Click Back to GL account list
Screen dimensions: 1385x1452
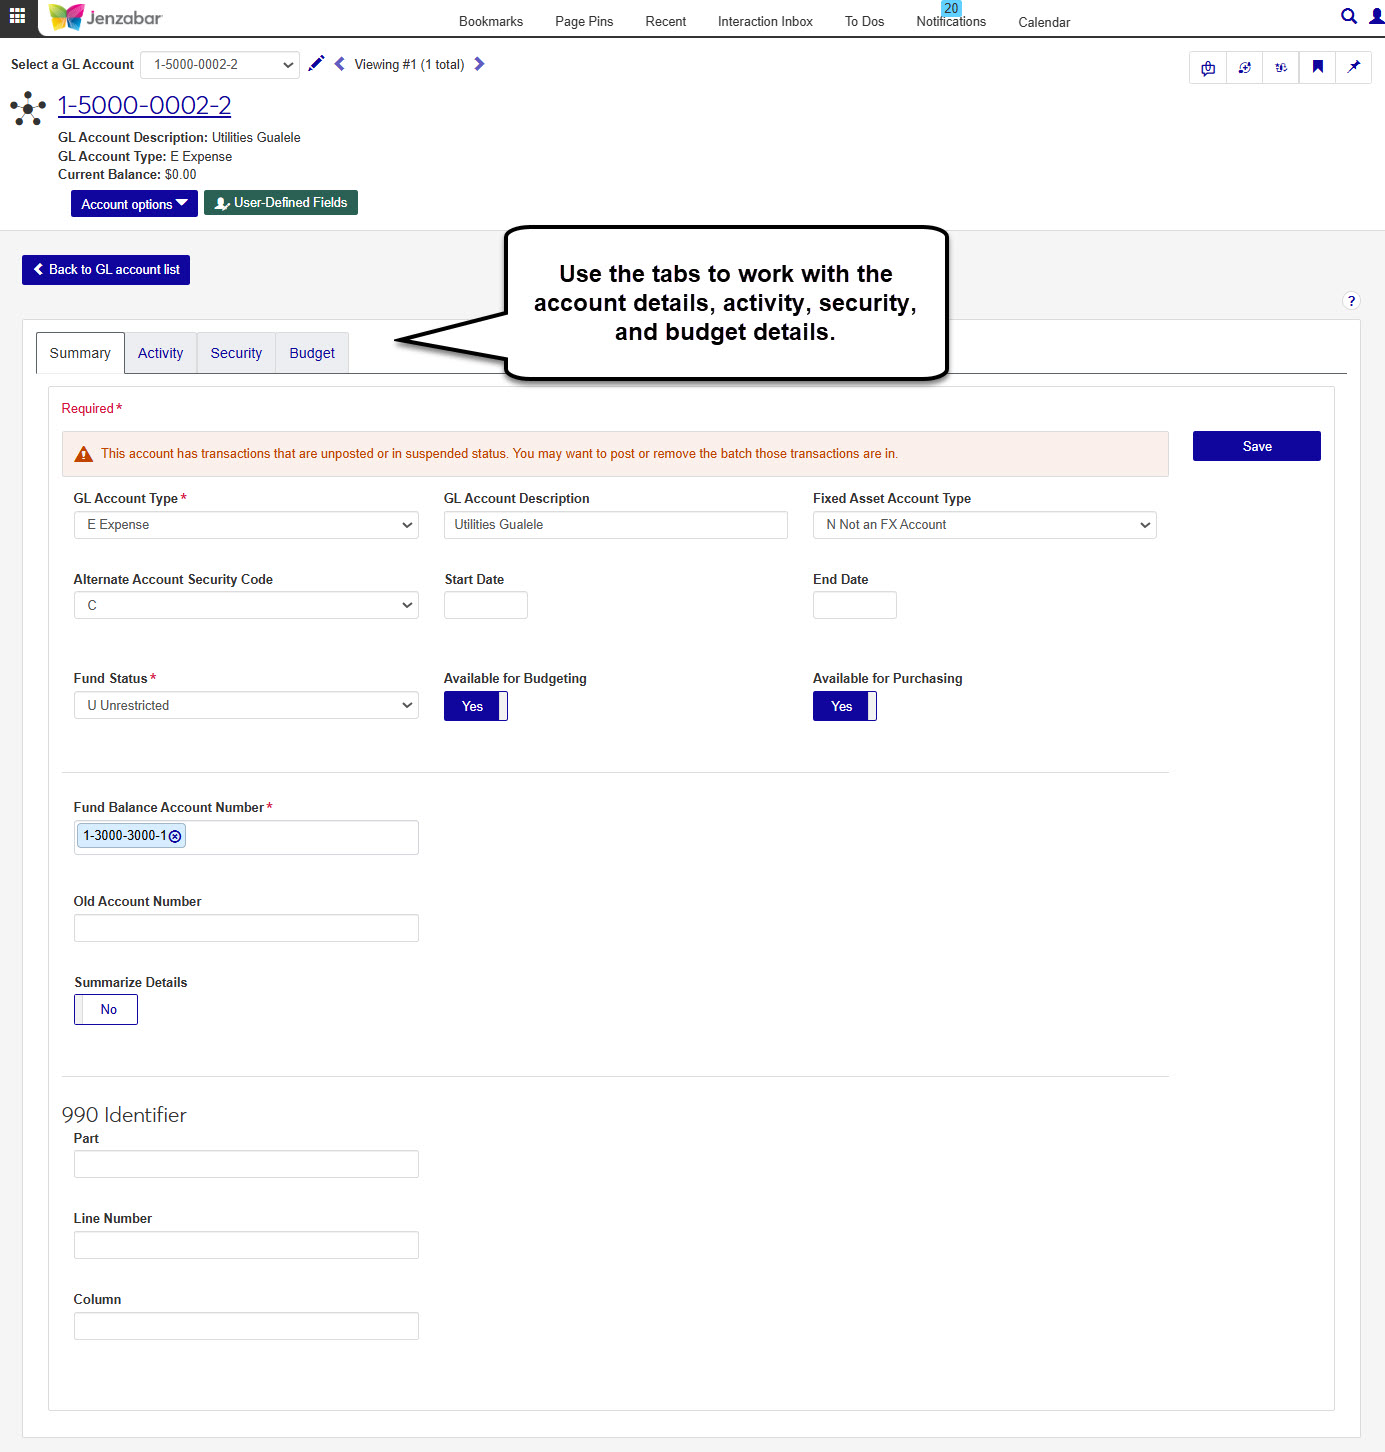point(106,270)
